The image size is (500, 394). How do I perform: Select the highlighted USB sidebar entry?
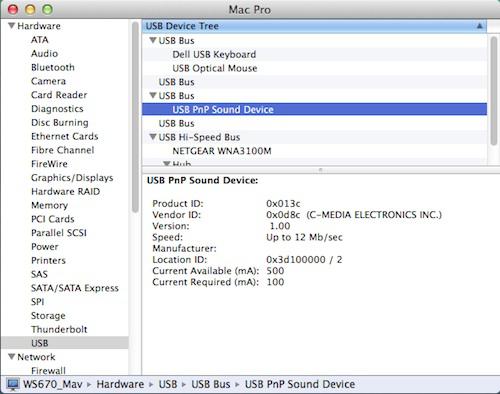coord(65,343)
